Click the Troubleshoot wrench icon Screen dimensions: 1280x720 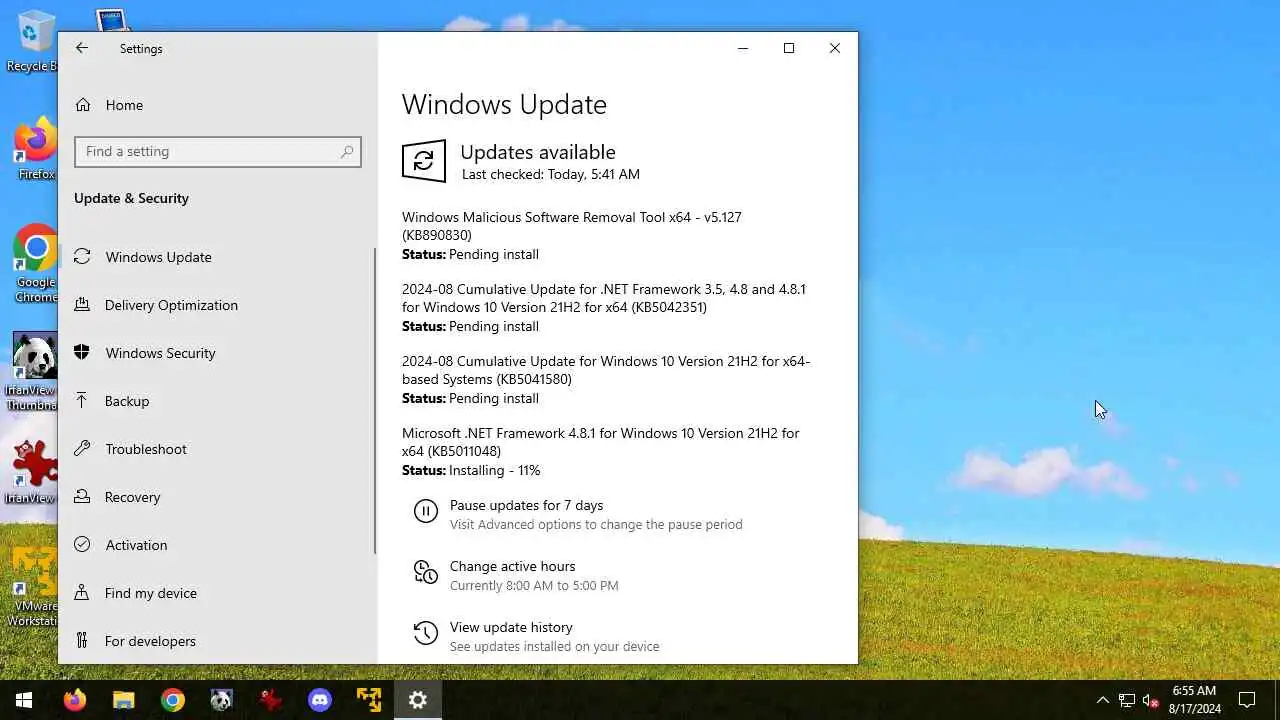click(83, 449)
